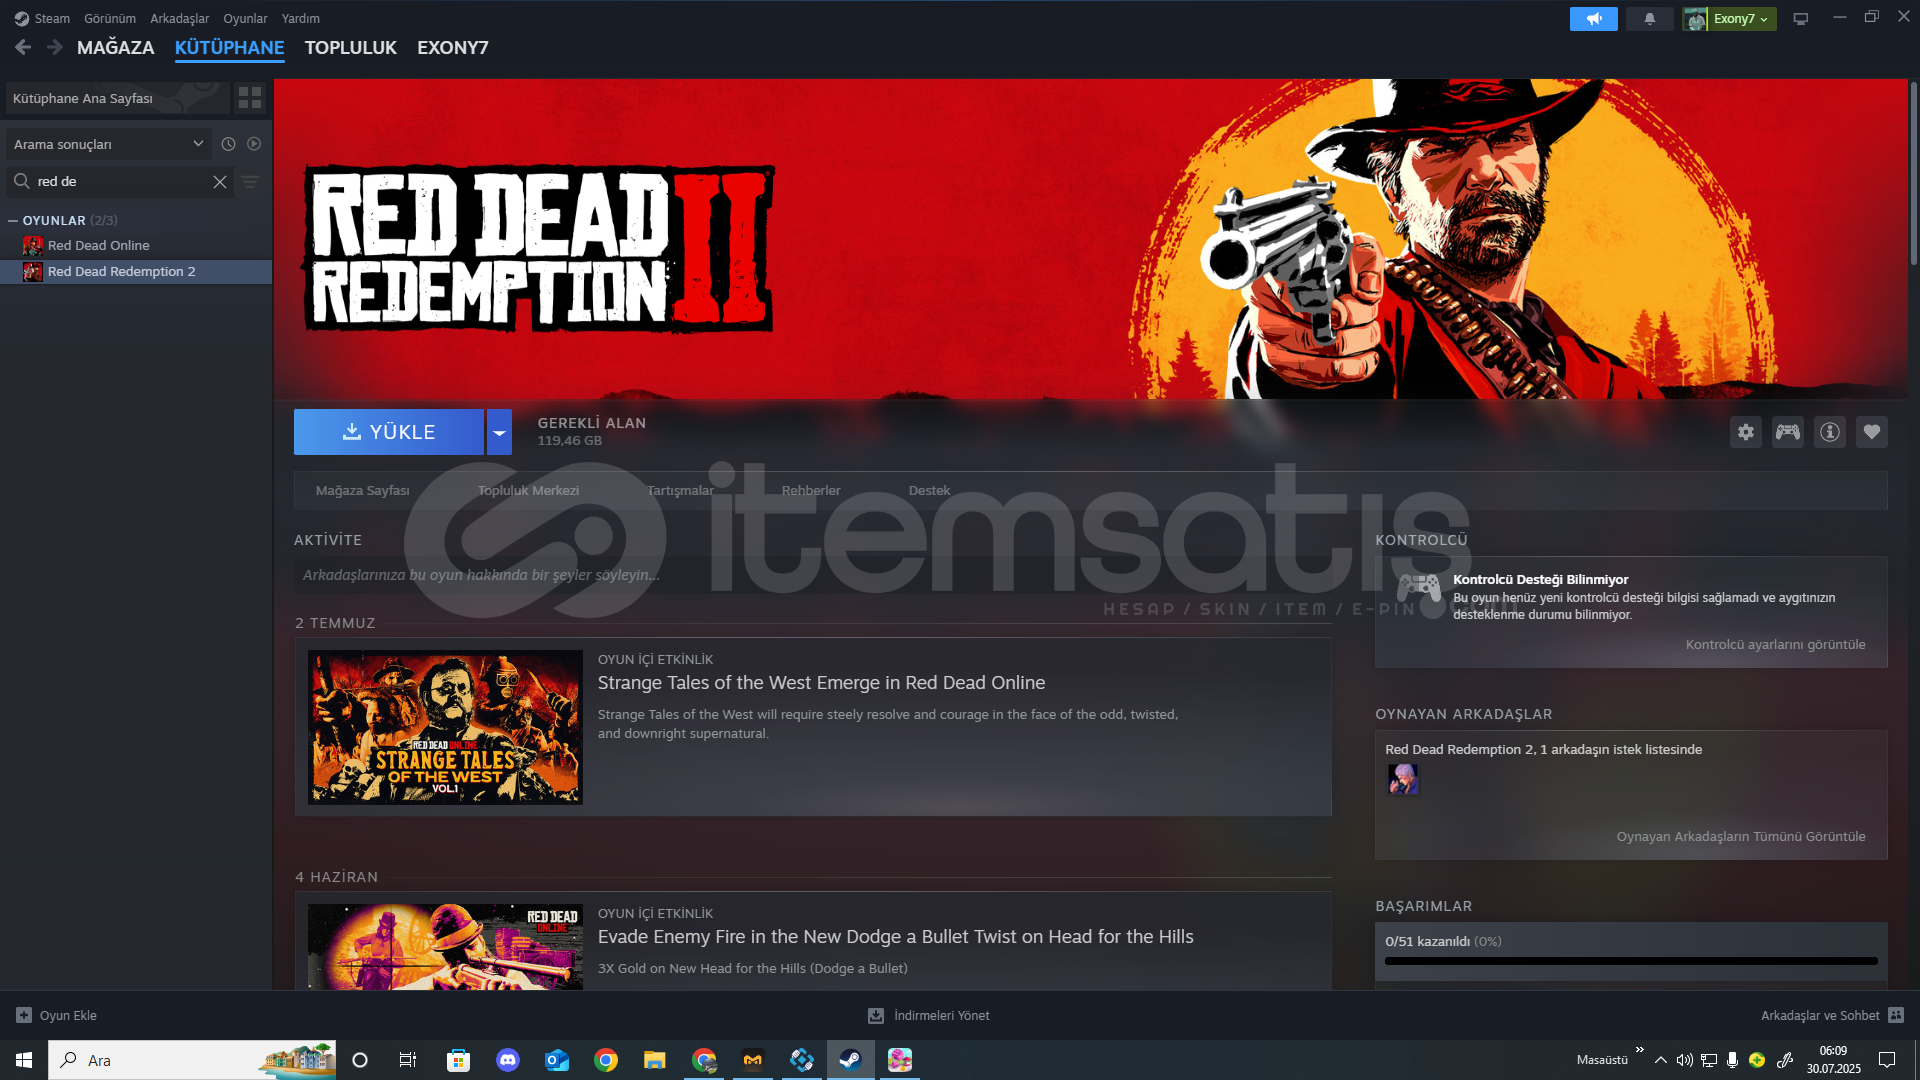Go to MAĞAZA tab

coord(116,48)
